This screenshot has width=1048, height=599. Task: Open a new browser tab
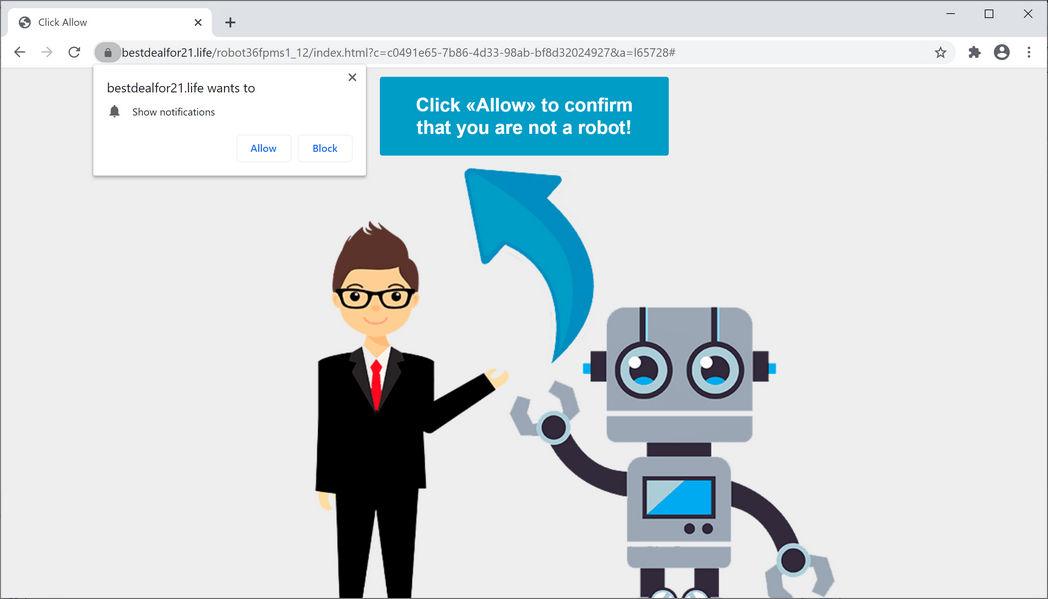pyautogui.click(x=231, y=21)
